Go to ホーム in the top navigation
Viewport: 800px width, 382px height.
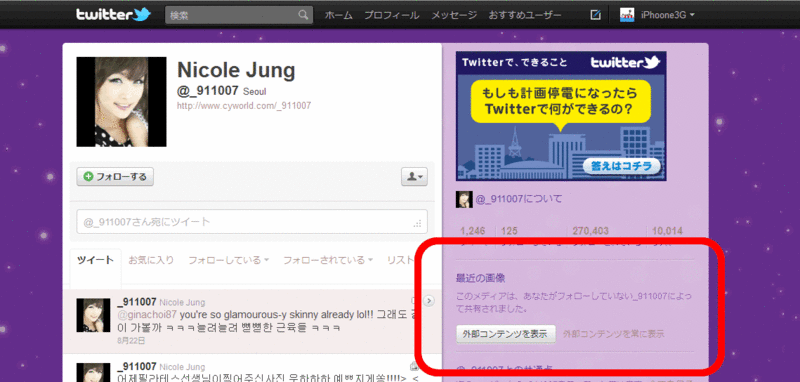pyautogui.click(x=339, y=15)
